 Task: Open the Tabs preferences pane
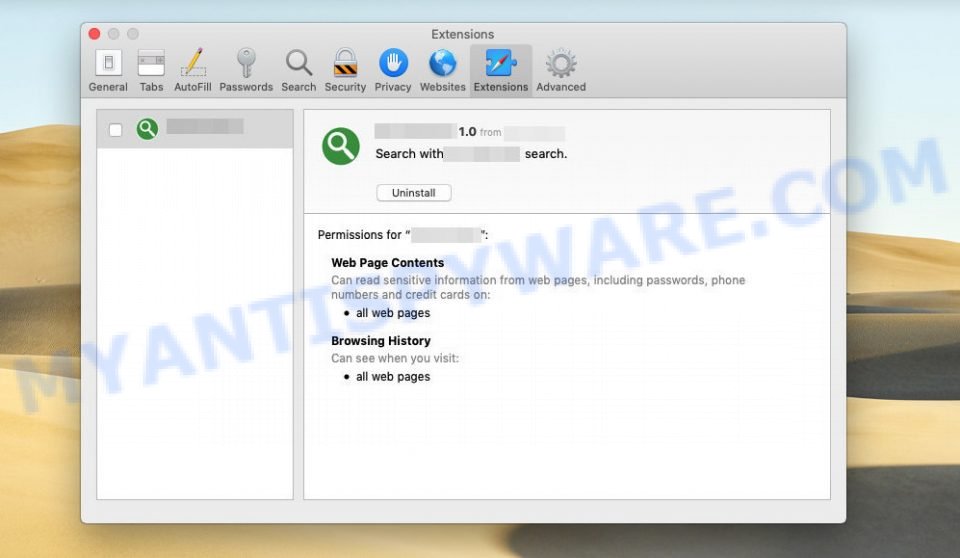151,70
